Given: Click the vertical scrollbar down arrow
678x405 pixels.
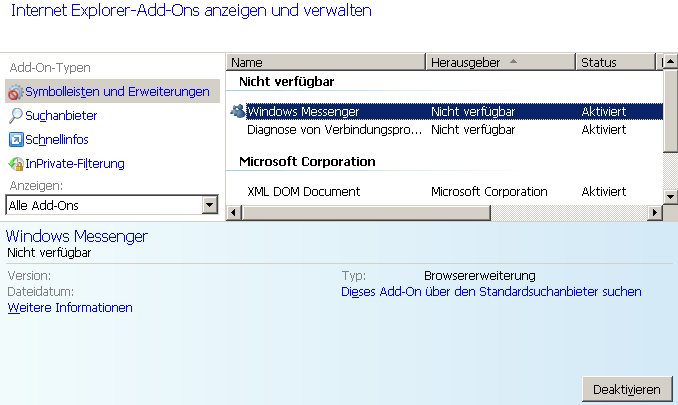Looking at the screenshot, I should pos(670,197).
